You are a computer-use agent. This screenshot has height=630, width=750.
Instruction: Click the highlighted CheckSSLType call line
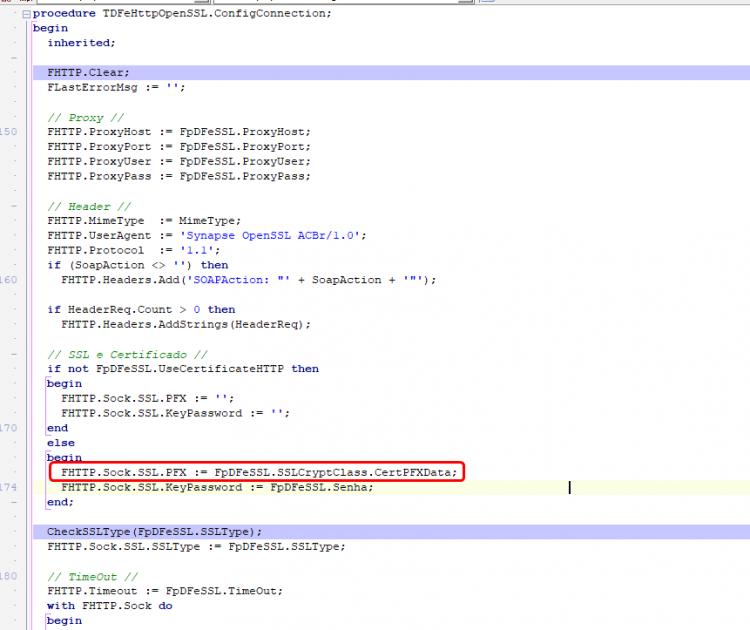391,532
